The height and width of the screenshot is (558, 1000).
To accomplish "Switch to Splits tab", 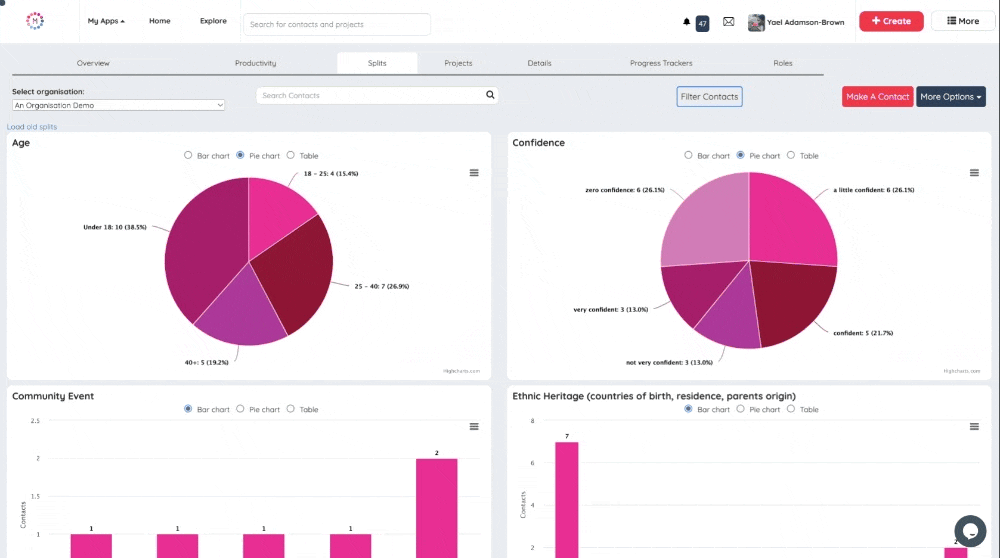I will 377,63.
